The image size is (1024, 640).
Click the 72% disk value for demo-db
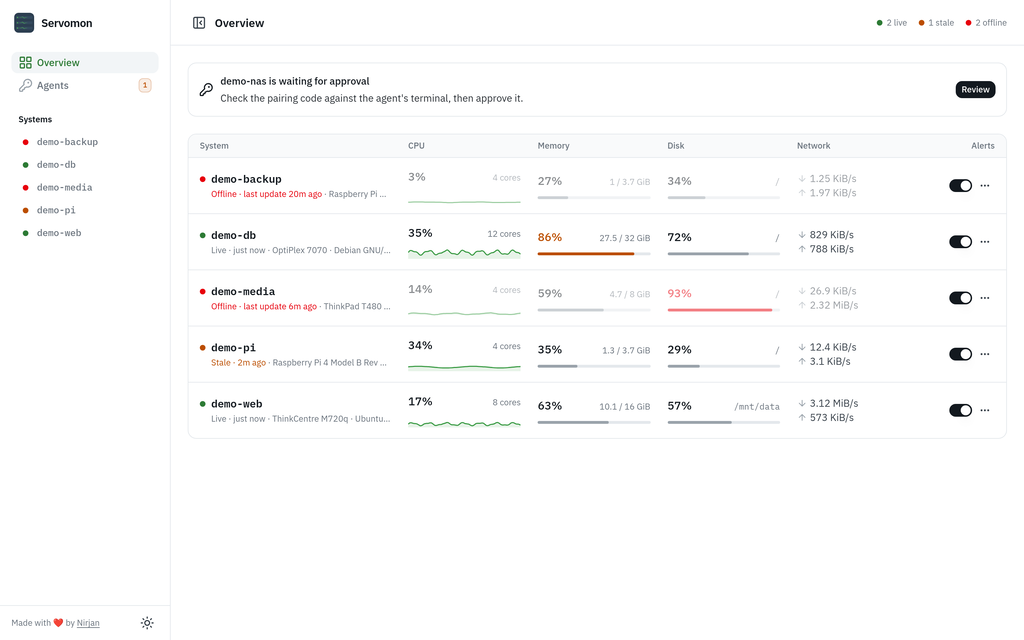[x=679, y=237]
